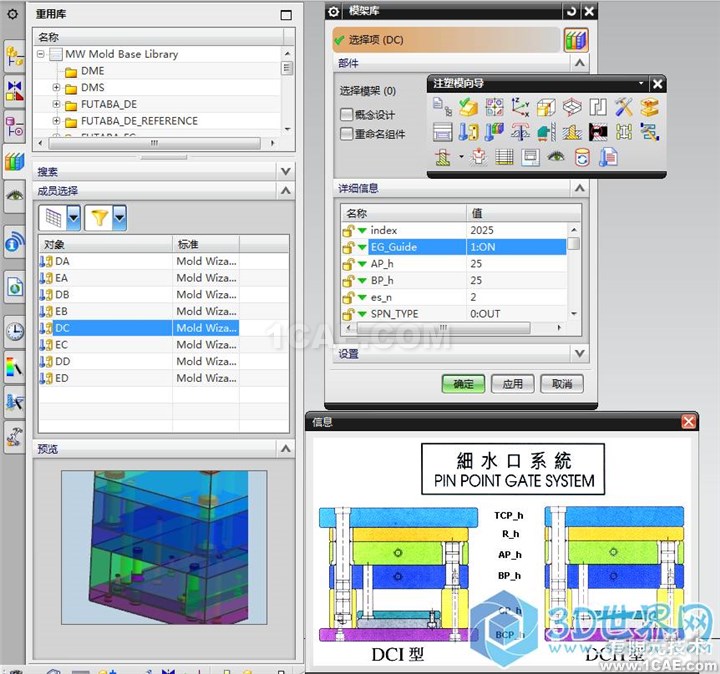The height and width of the screenshot is (674, 720).
Task: Open Constraint Navigator tab in resource bar
Action: [14, 91]
